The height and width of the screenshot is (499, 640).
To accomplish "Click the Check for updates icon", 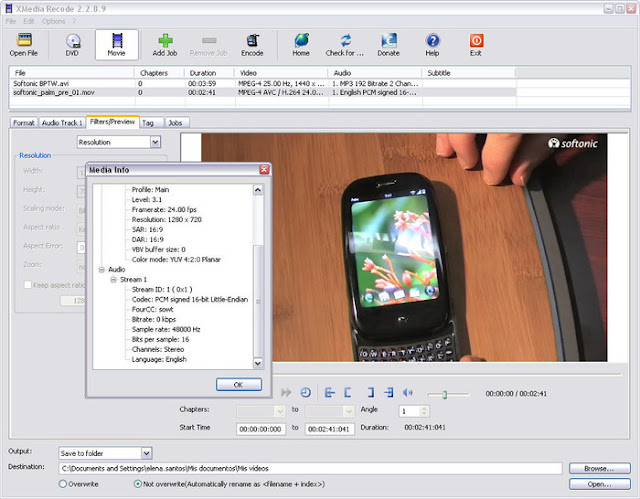I will [346, 40].
